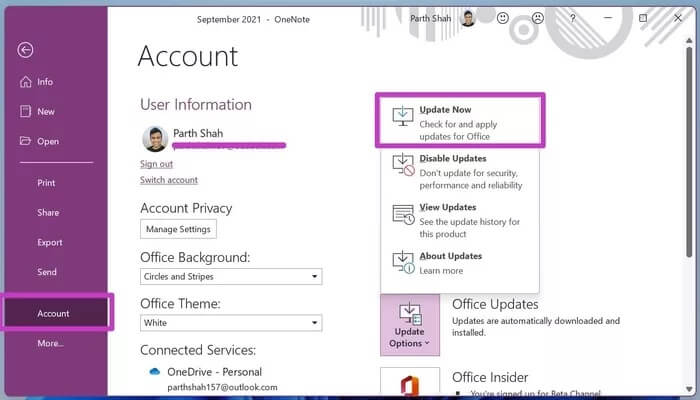Screen dimensions: 700x400
Task: Click the Sign out link
Action: coord(156,163)
